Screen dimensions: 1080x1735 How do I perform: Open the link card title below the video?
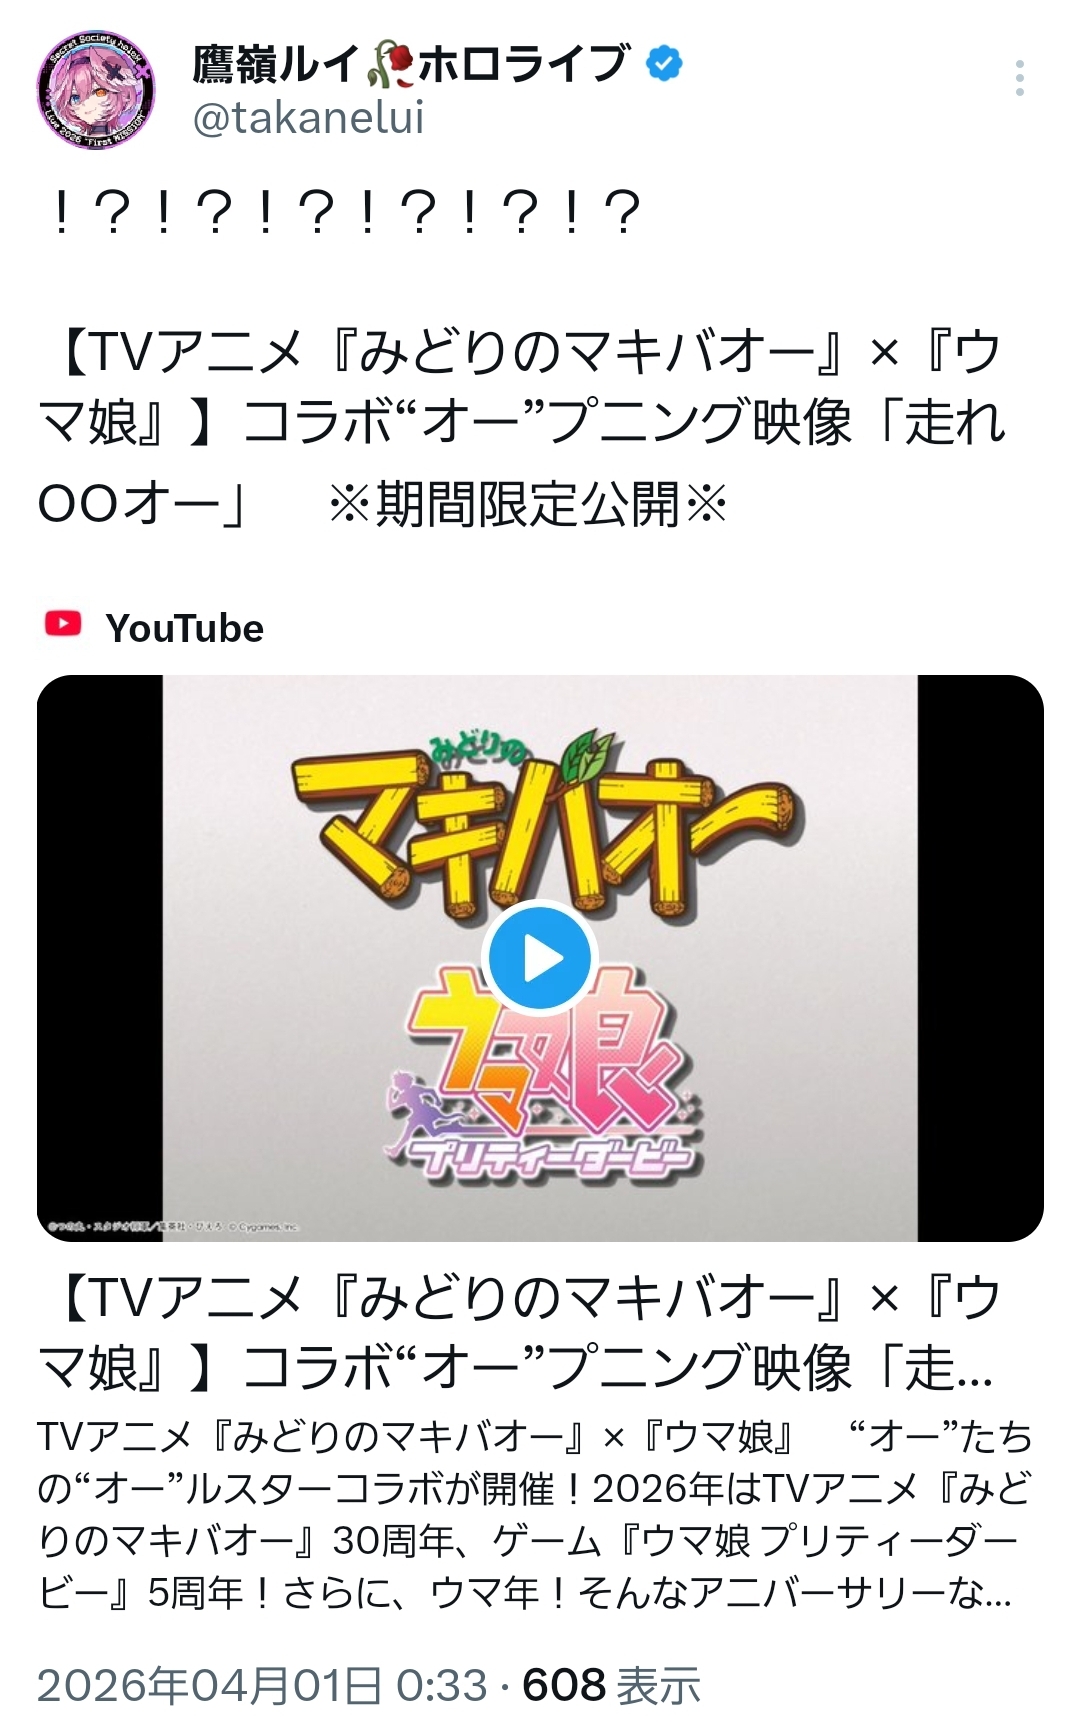pos(519,1334)
